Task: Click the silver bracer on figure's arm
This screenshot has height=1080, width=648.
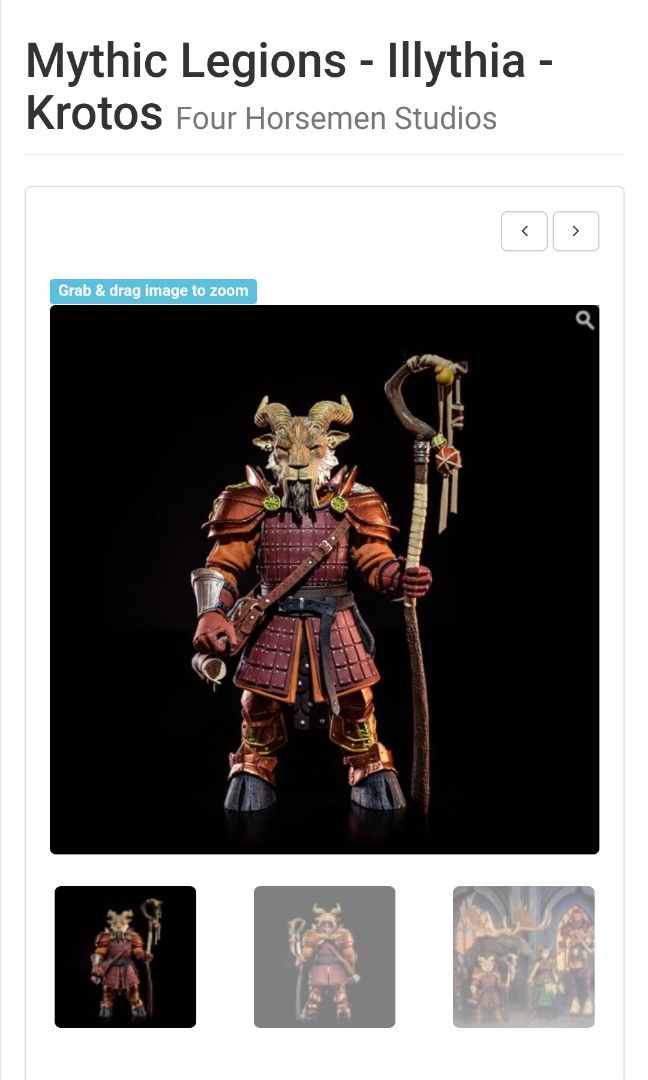Action: [x=207, y=590]
